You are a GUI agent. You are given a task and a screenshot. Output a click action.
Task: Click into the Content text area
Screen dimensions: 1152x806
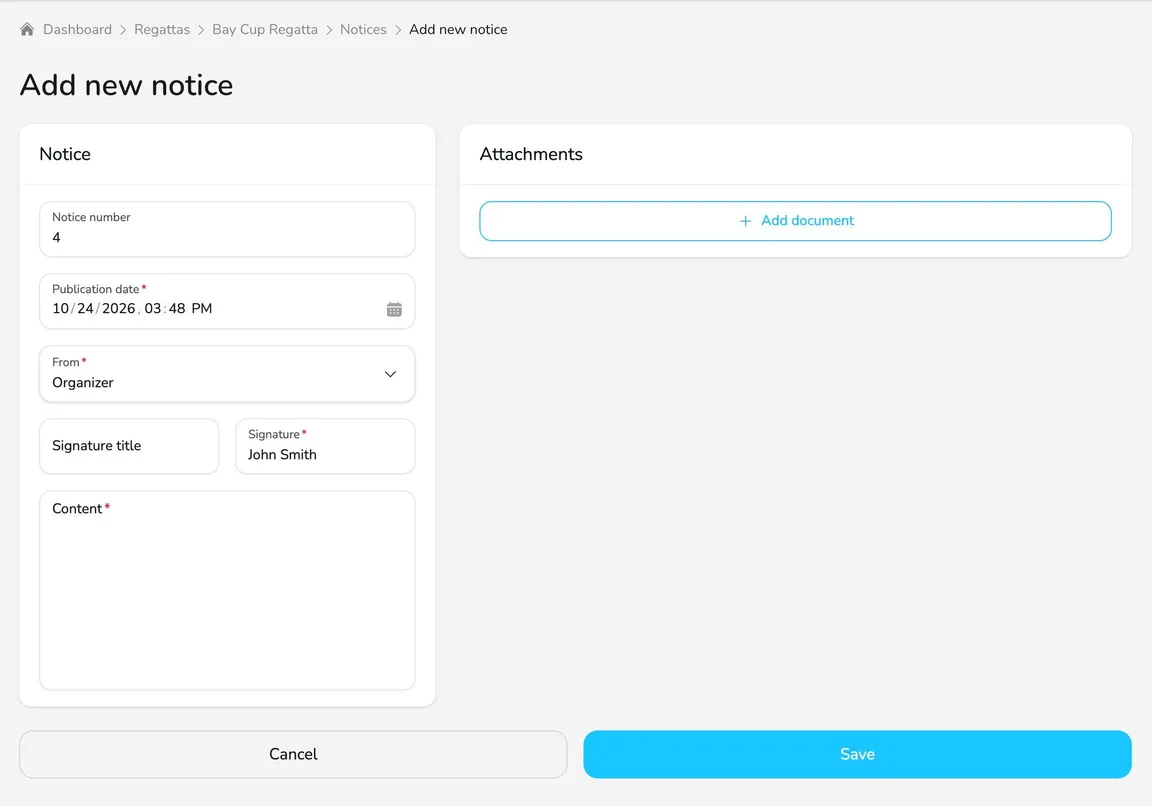(227, 590)
